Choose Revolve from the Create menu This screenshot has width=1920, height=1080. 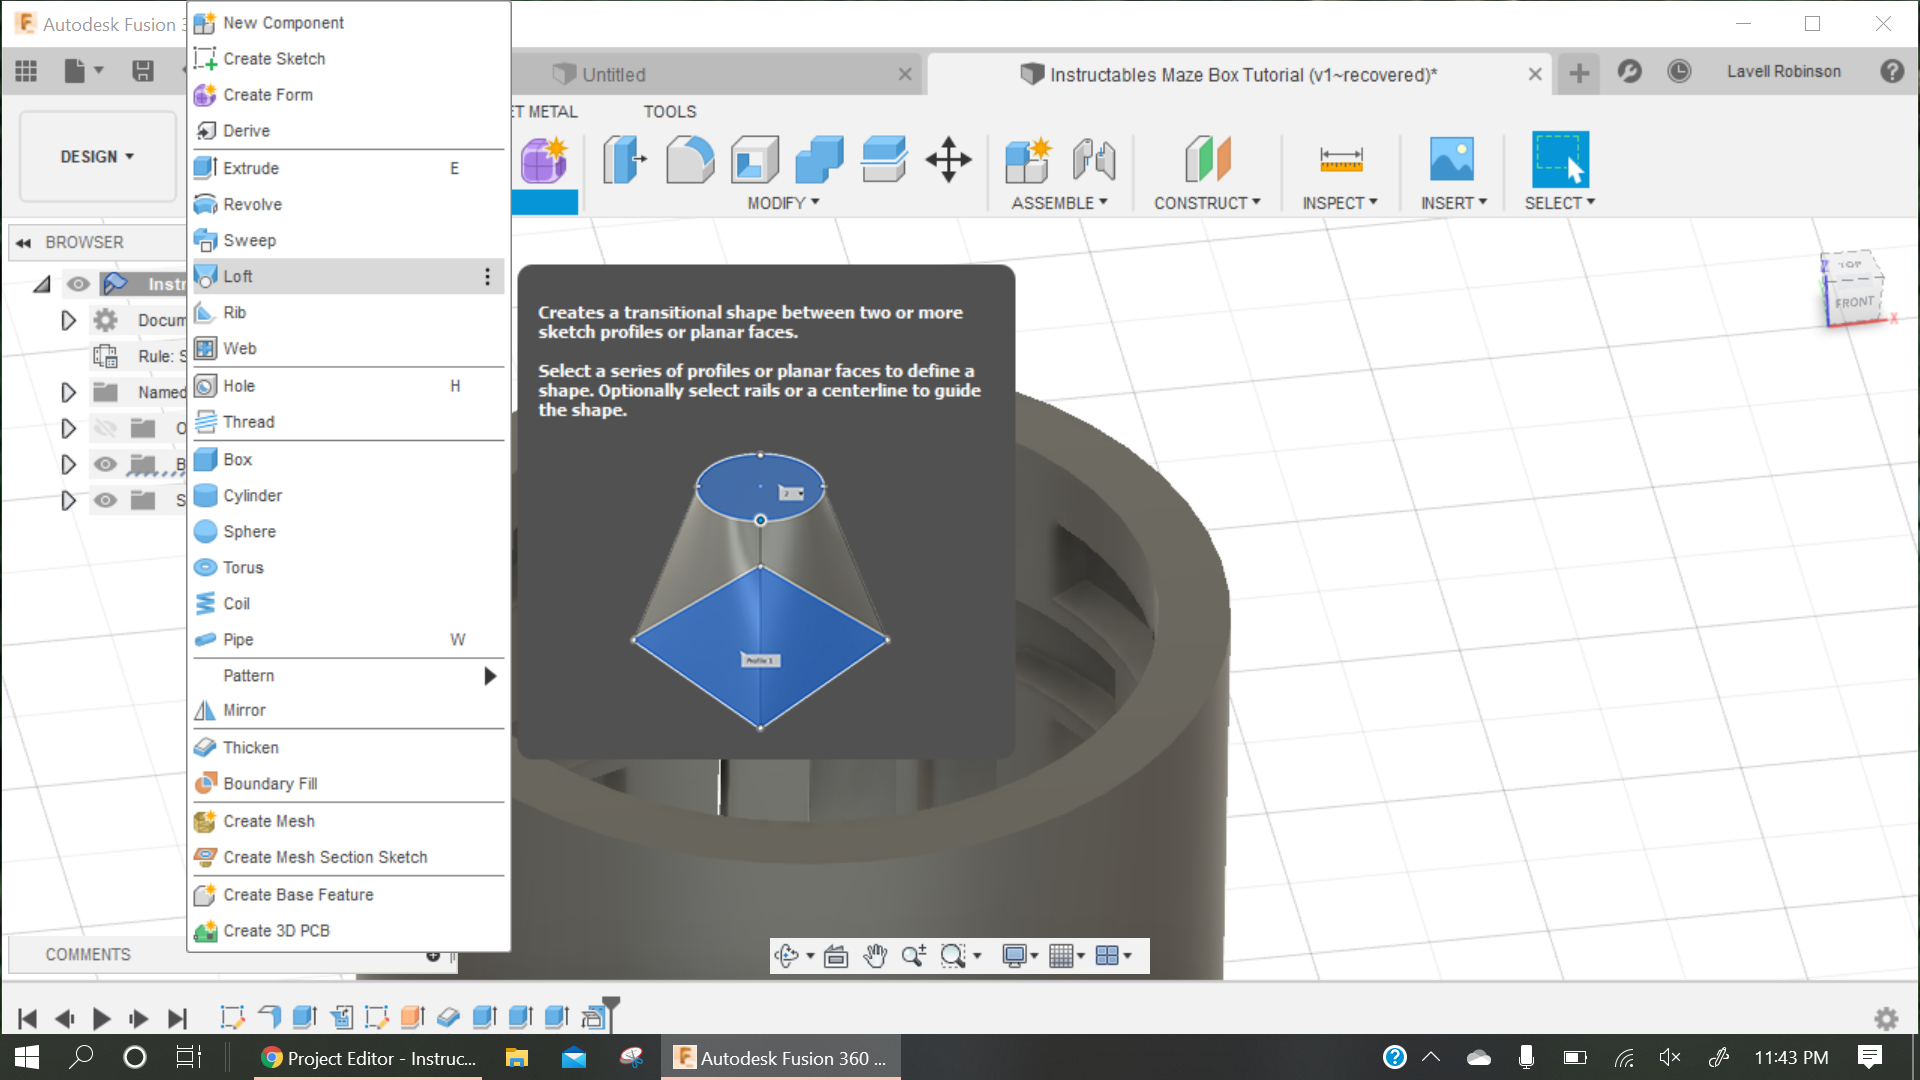click(348, 204)
